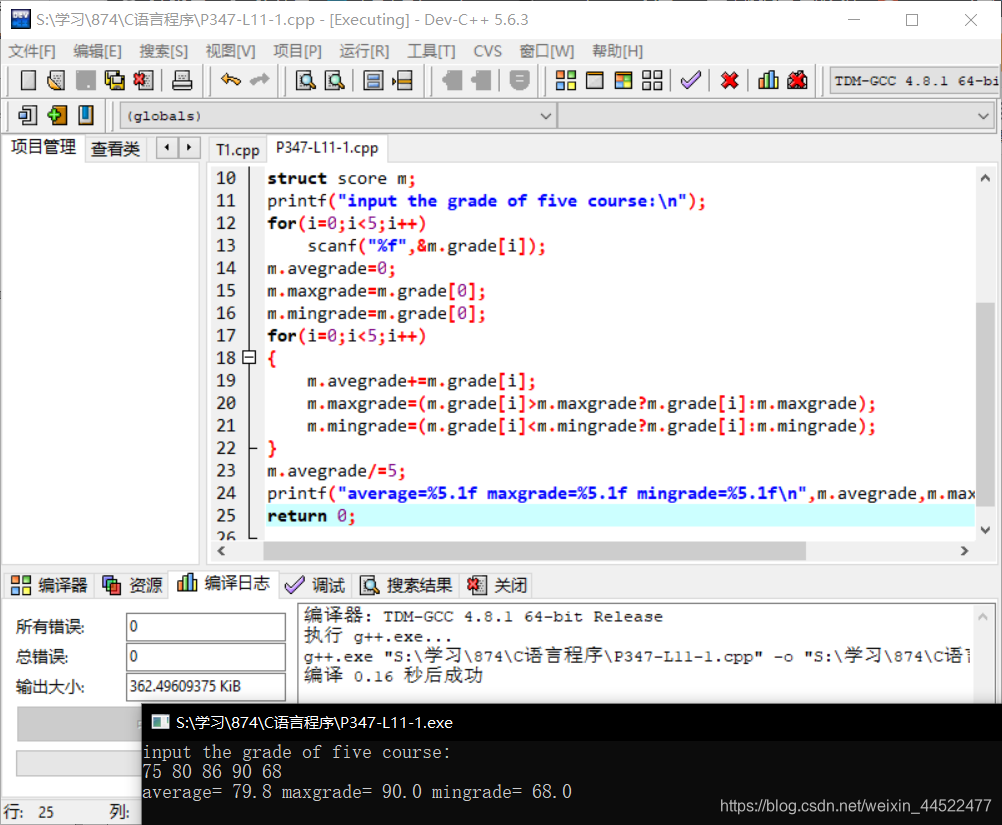The image size is (1002, 825).
Task: Switch to the 查看类 sidebar tab
Action: click(x=115, y=149)
